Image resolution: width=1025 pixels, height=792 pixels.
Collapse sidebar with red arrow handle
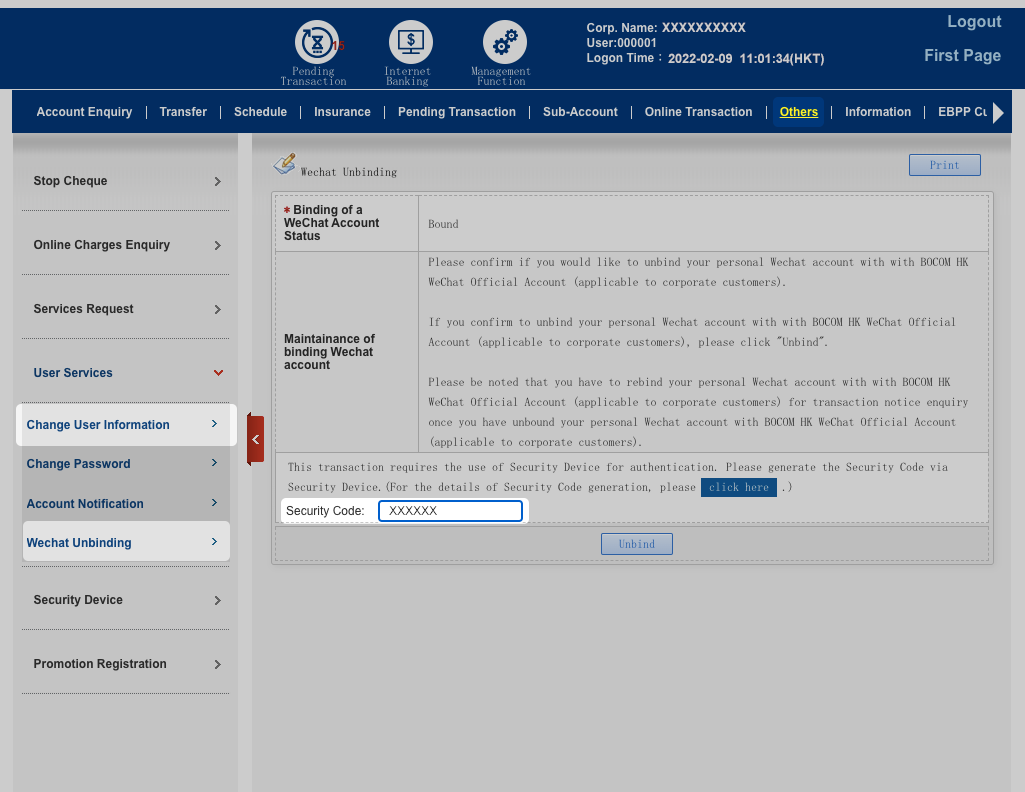pyautogui.click(x=255, y=440)
